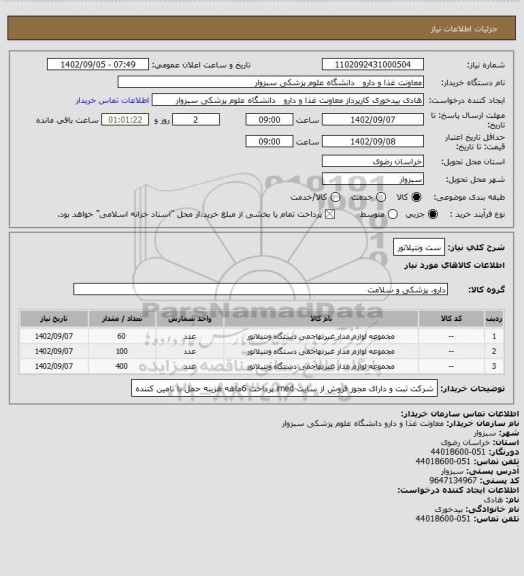The width and height of the screenshot is (524, 576).
Task: Click the delivery province field خراسان رضوی
Action: [373, 161]
